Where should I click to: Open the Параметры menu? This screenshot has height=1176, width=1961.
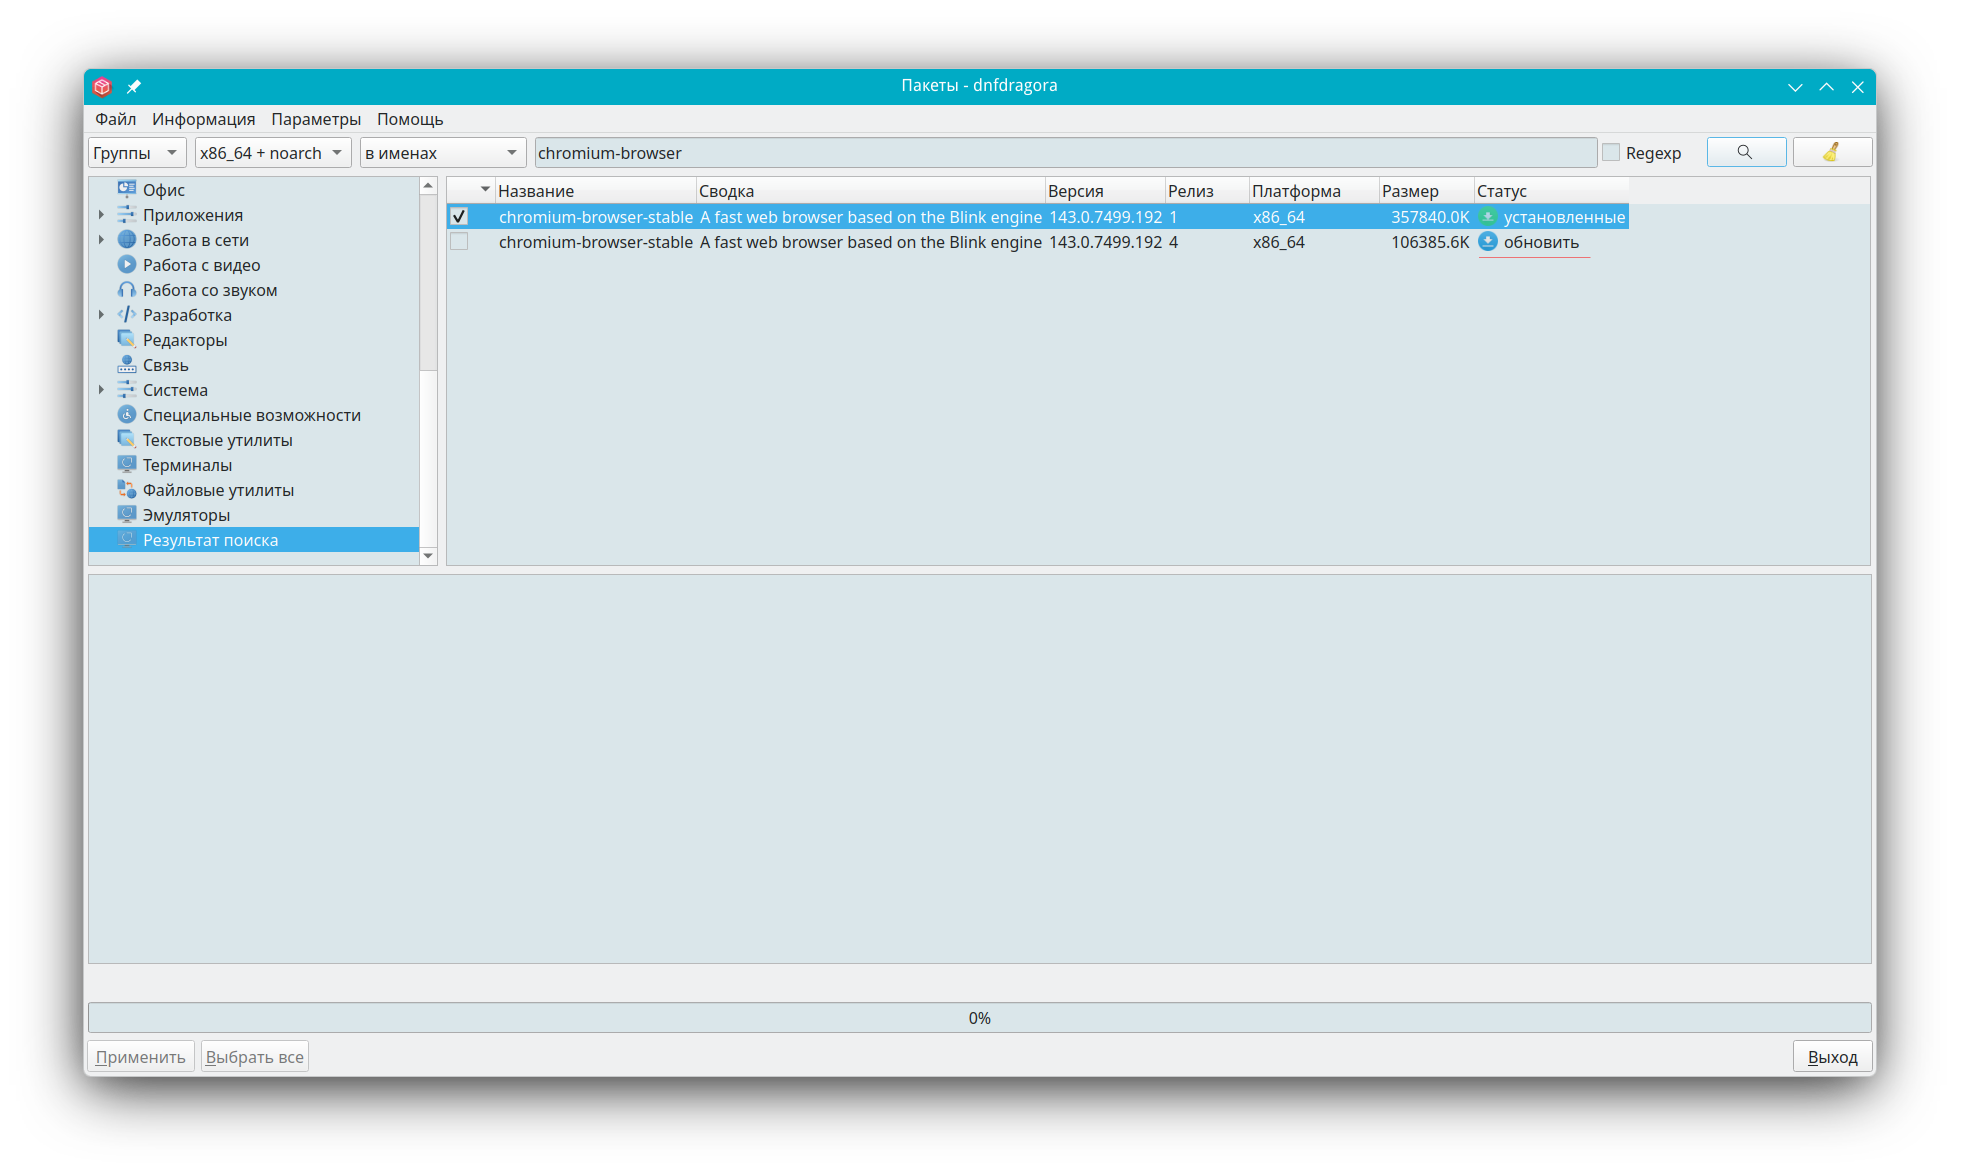[315, 119]
